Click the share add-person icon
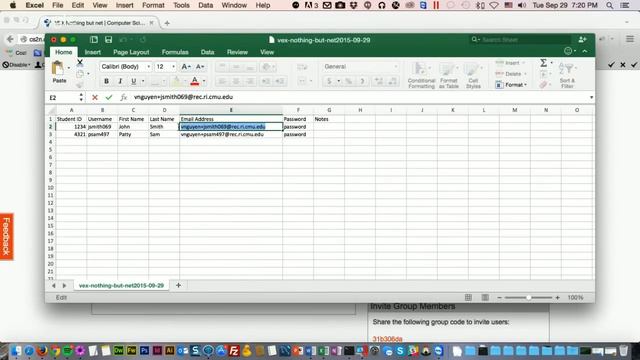Image resolution: width=640 pixels, height=360 pixels. point(582,39)
